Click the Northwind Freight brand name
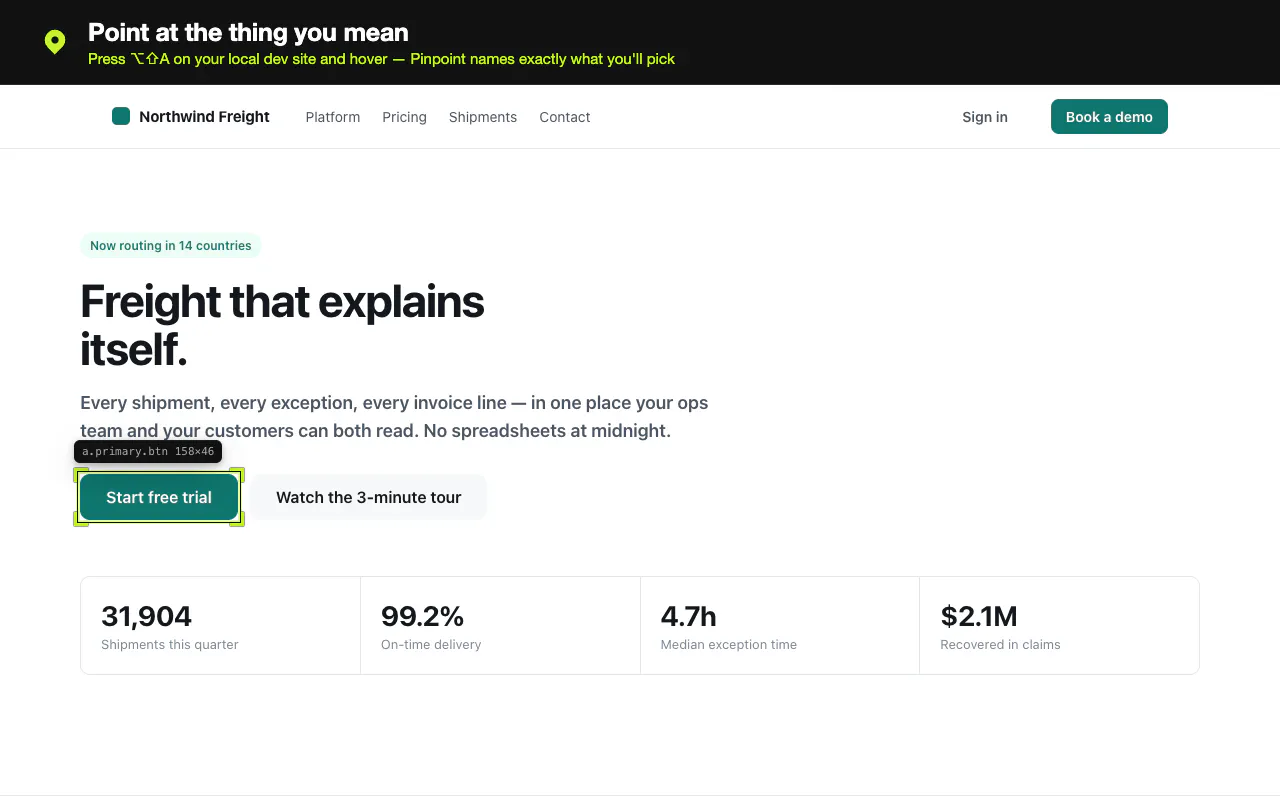Viewport: 1280px width, 800px height. click(204, 117)
